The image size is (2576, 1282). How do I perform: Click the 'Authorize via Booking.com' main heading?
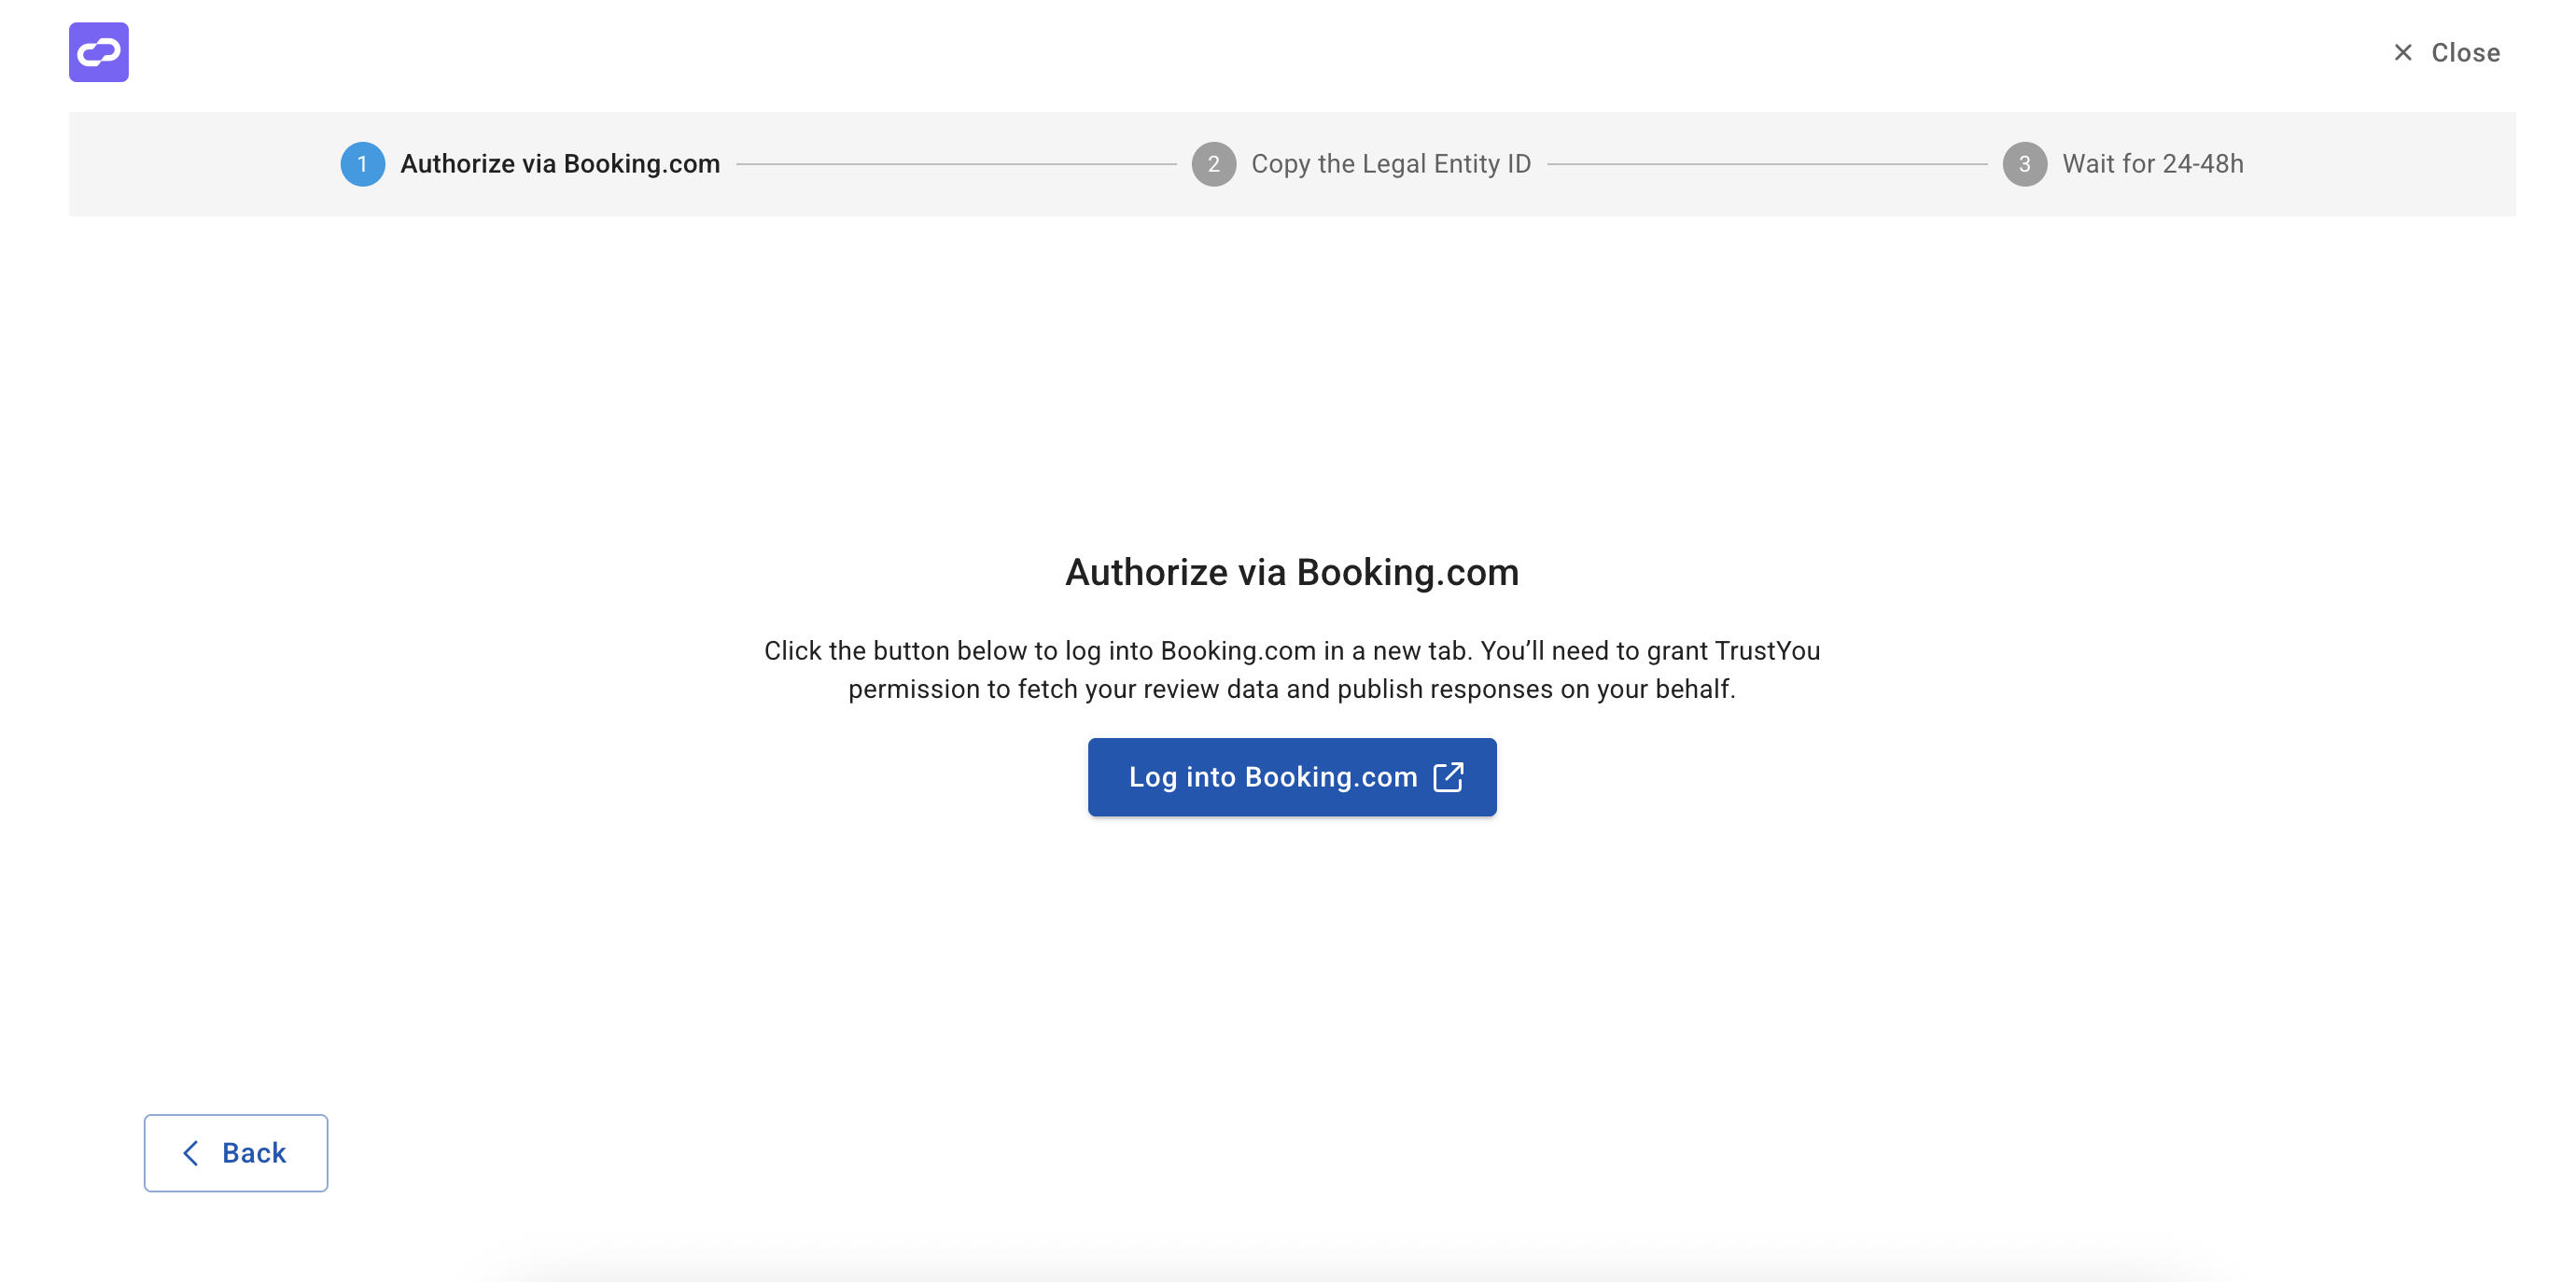point(1292,572)
